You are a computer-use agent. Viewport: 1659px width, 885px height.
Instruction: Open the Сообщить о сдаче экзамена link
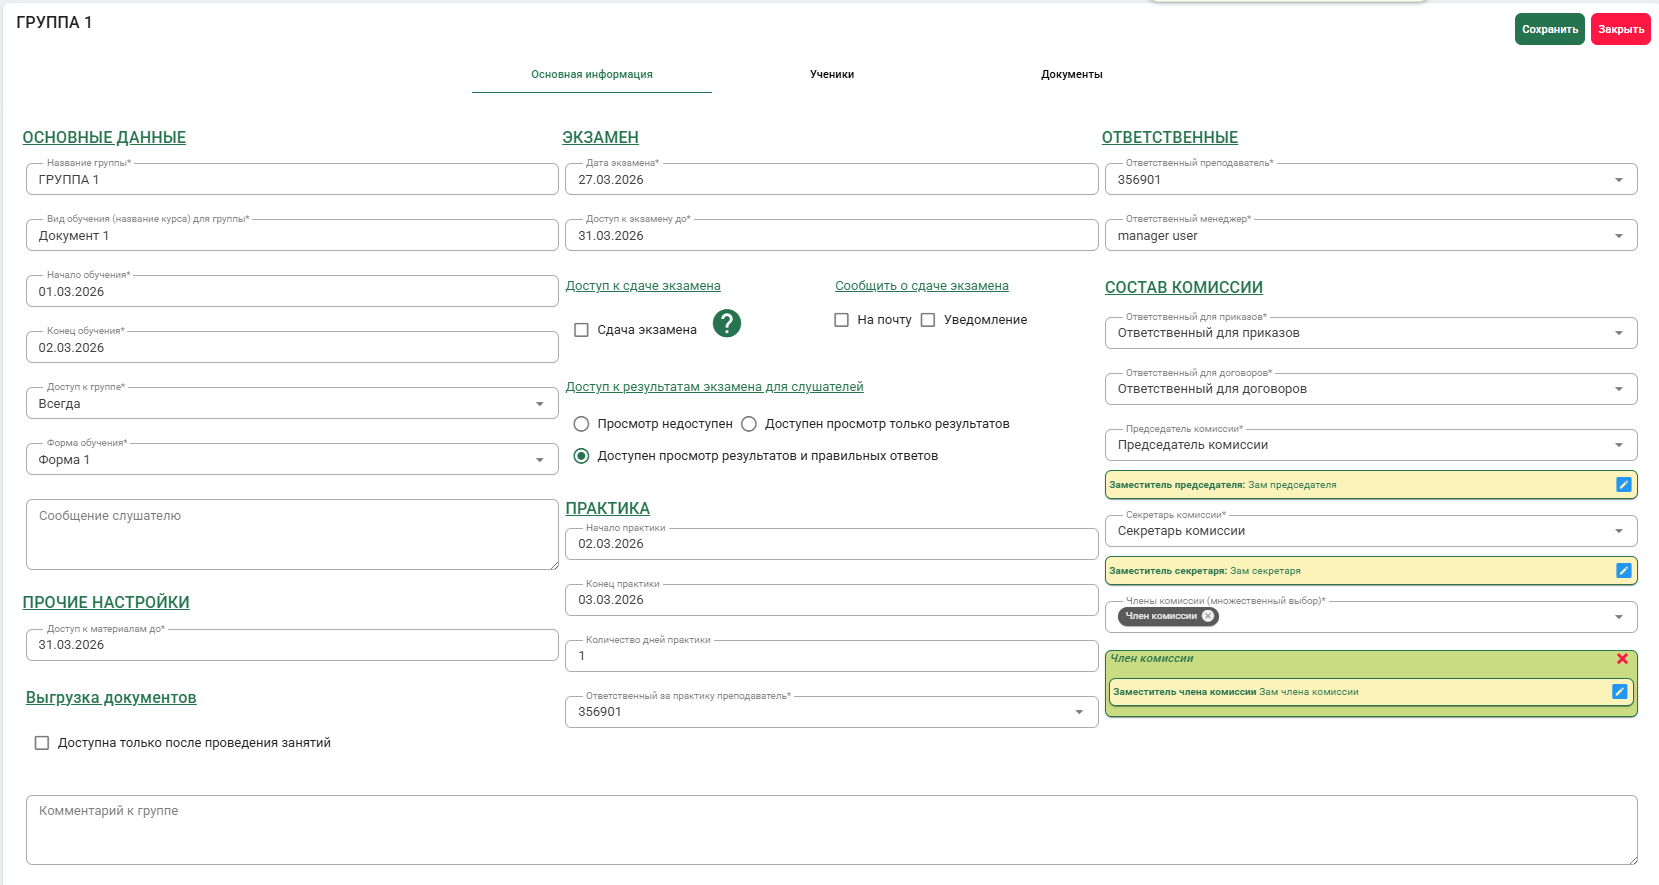point(922,286)
